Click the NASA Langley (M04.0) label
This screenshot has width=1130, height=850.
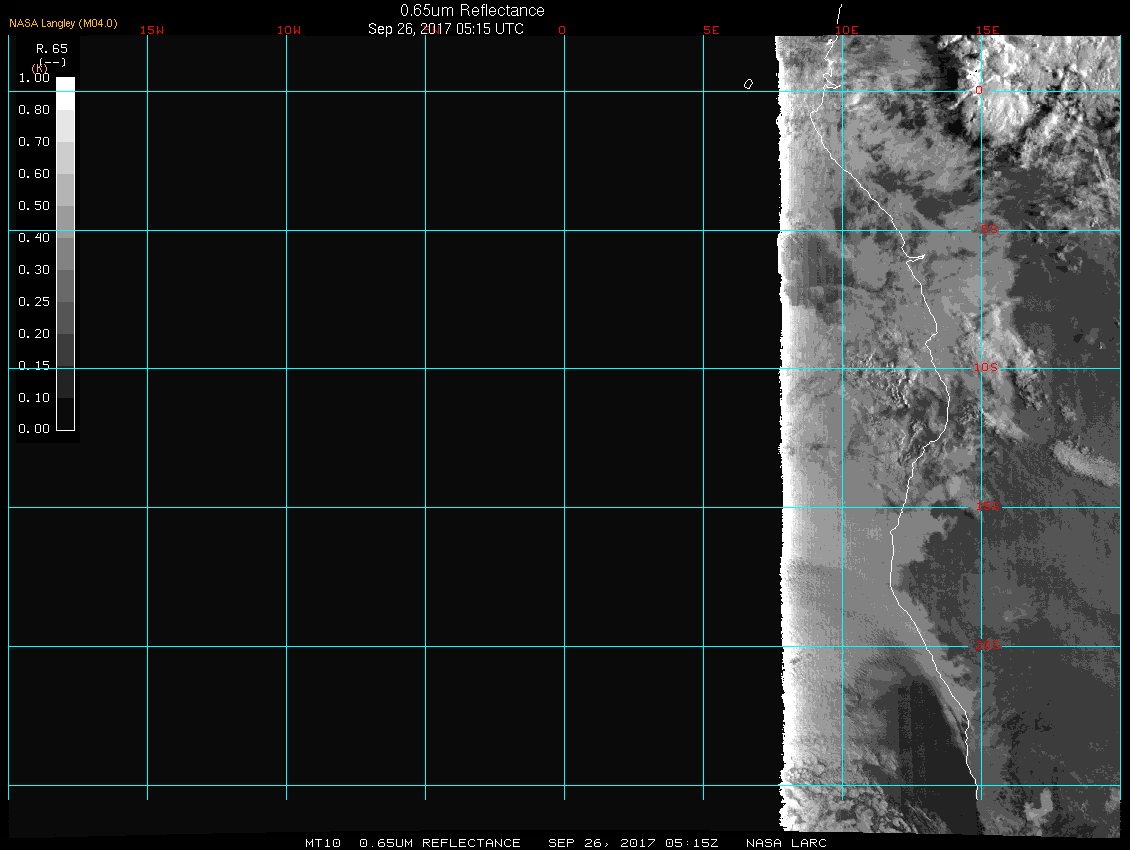[63, 23]
